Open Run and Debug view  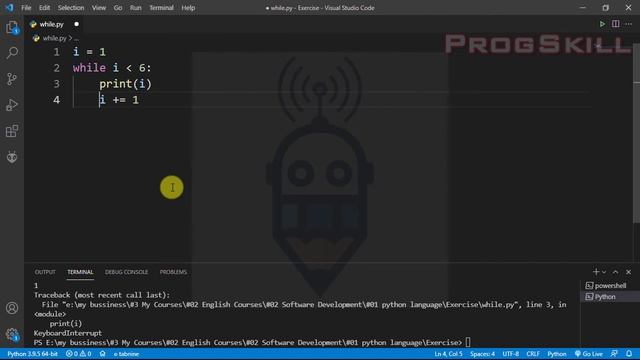click(x=12, y=105)
